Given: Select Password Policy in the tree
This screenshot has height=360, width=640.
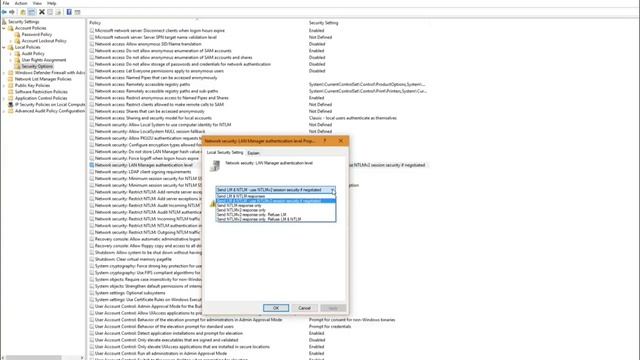Looking at the screenshot, I should [37, 35].
